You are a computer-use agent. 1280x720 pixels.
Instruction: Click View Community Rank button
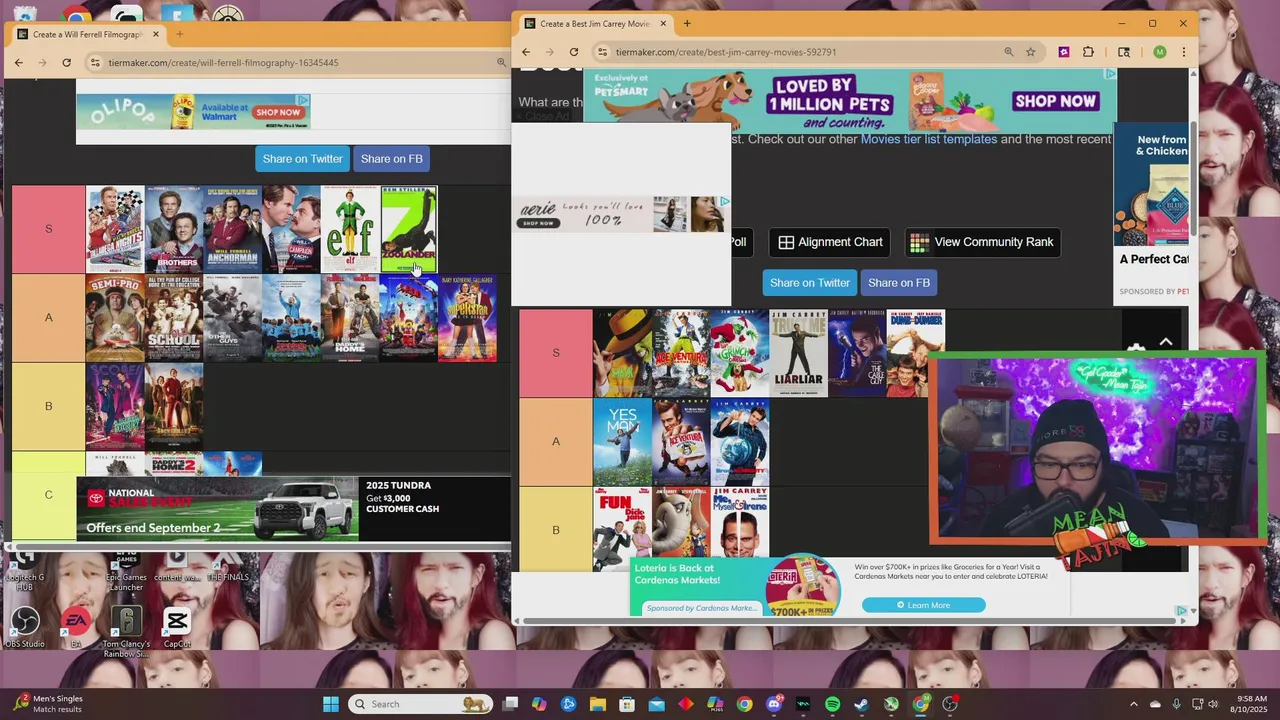pos(983,242)
